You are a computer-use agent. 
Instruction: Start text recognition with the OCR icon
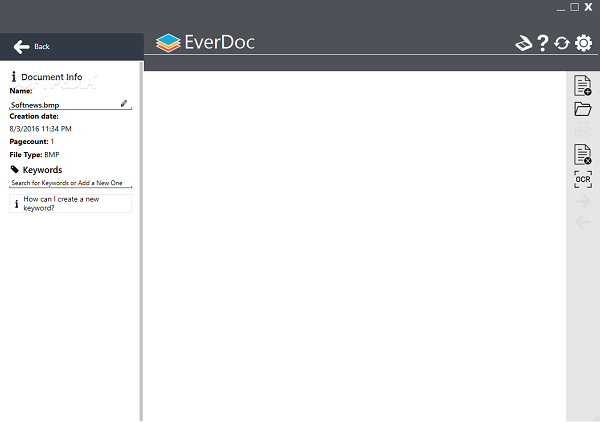(x=583, y=179)
